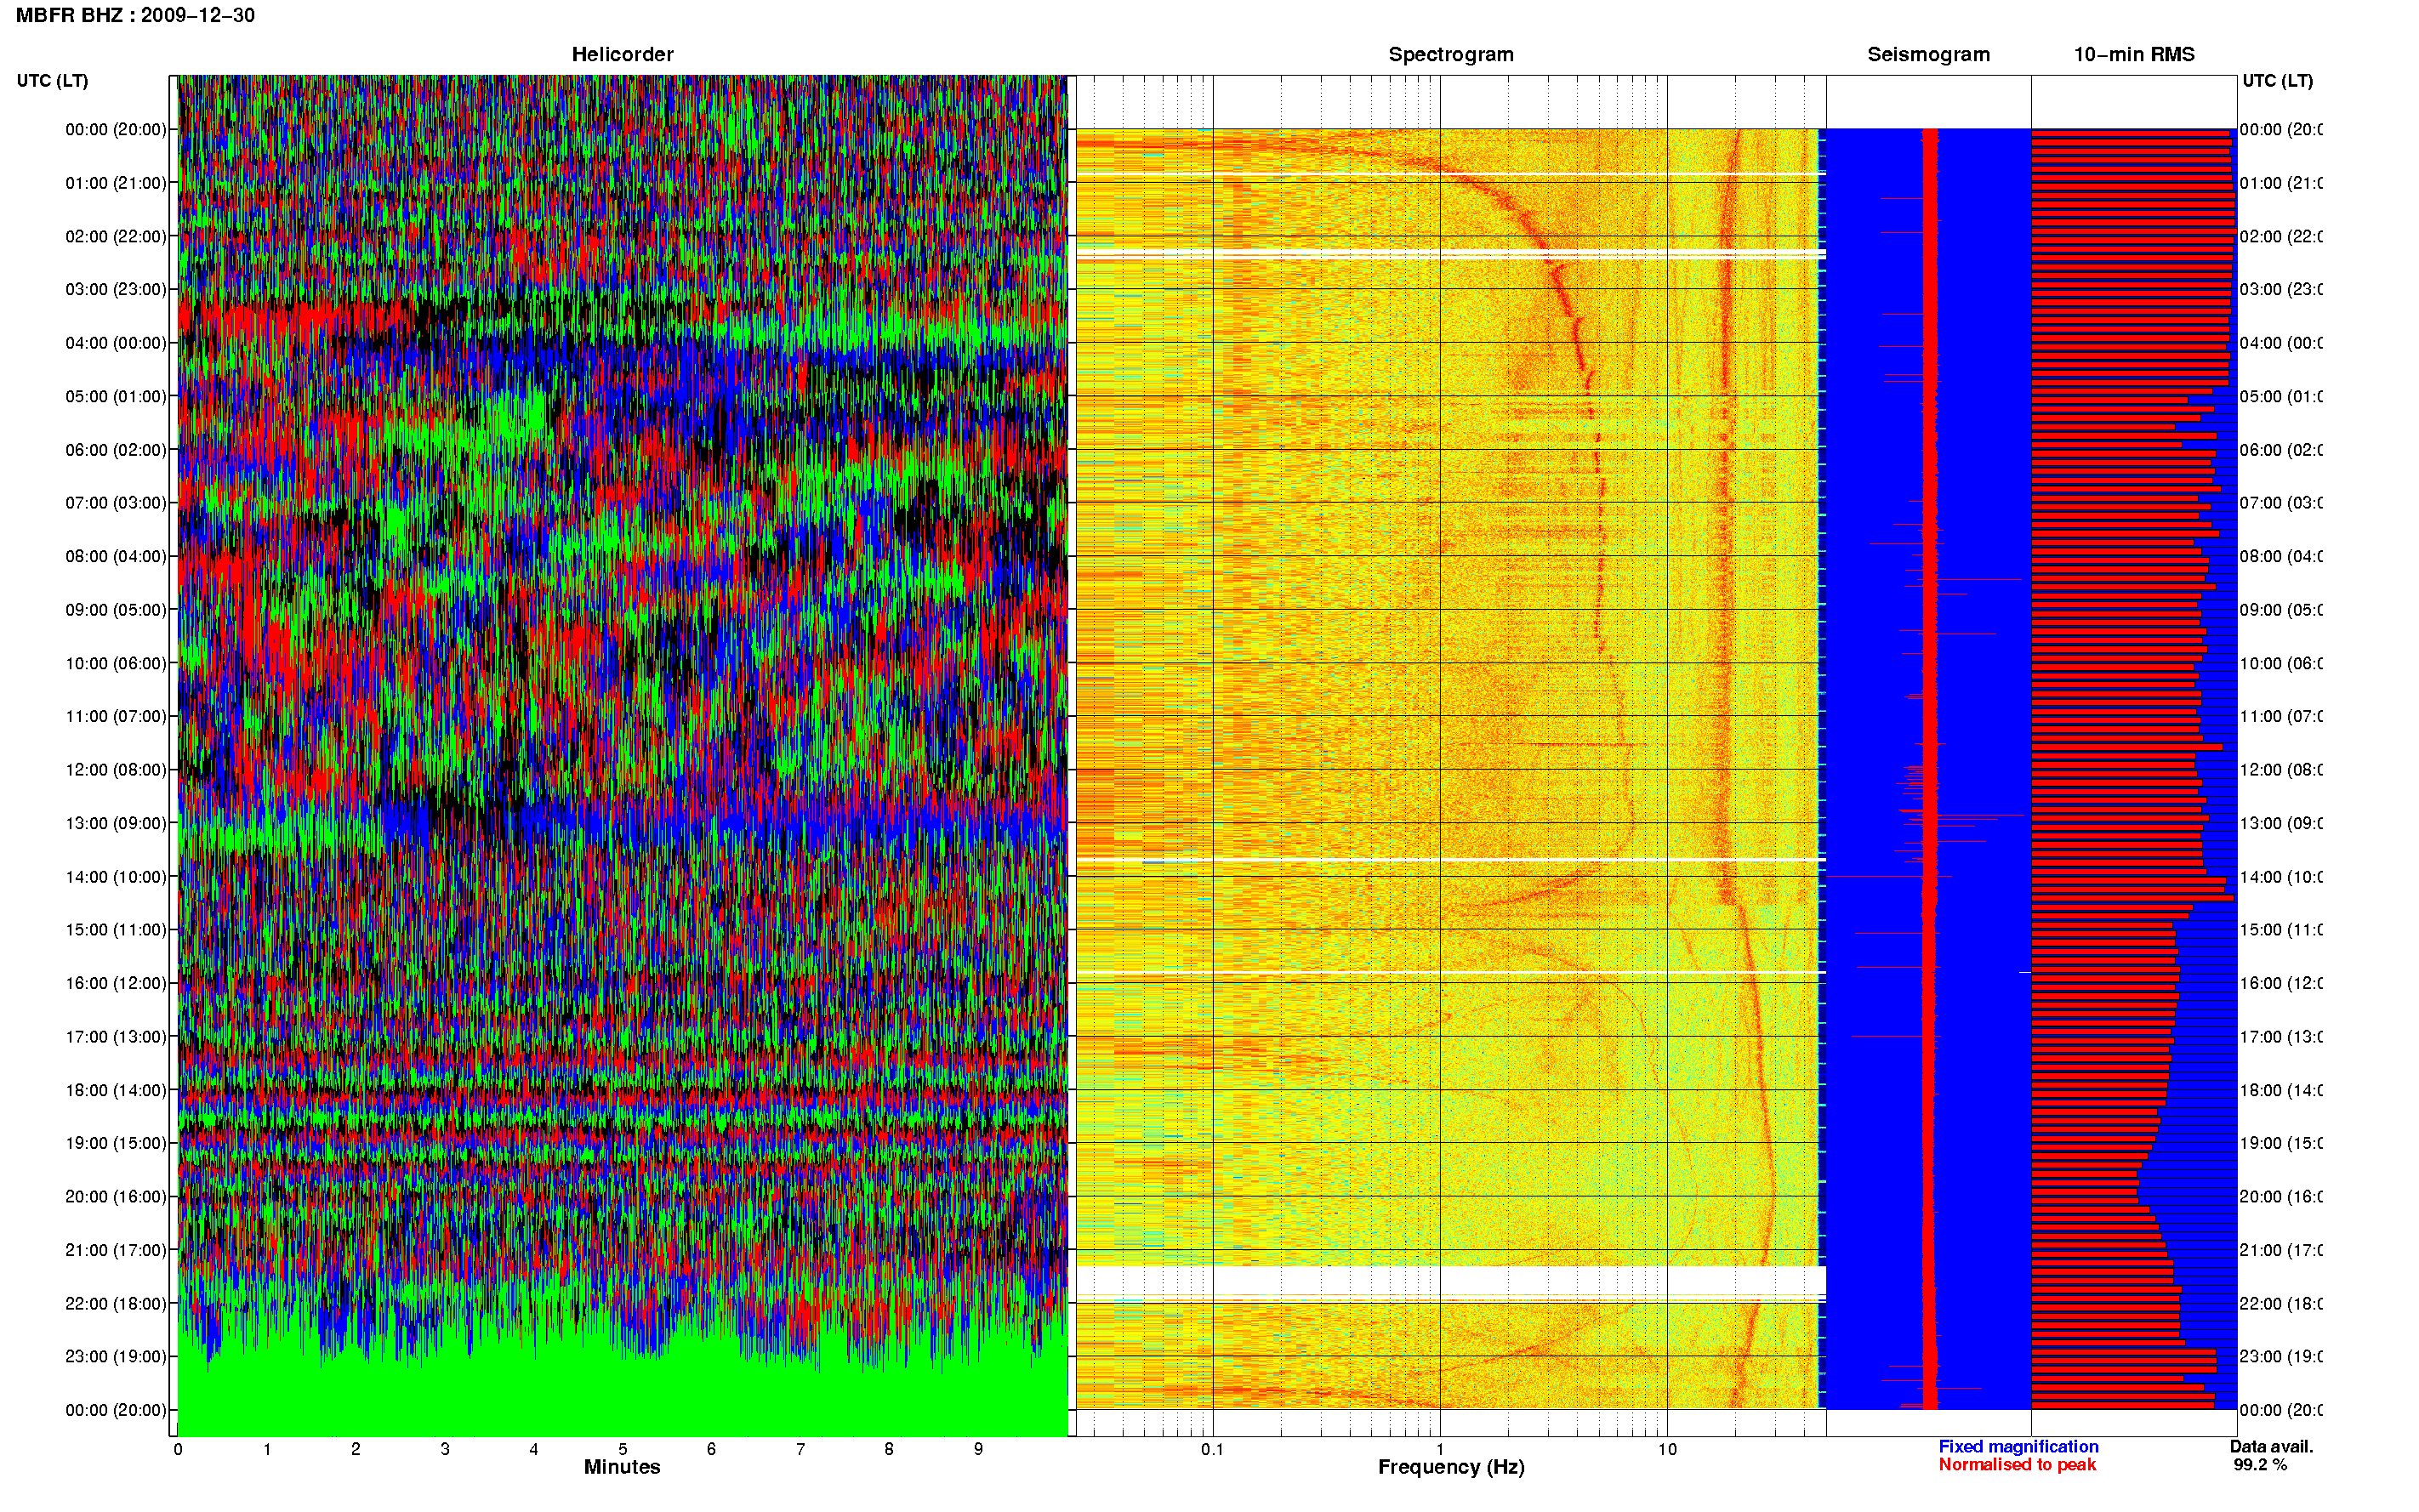Select left-axis time label '08:00 (04:00)'

[116, 556]
